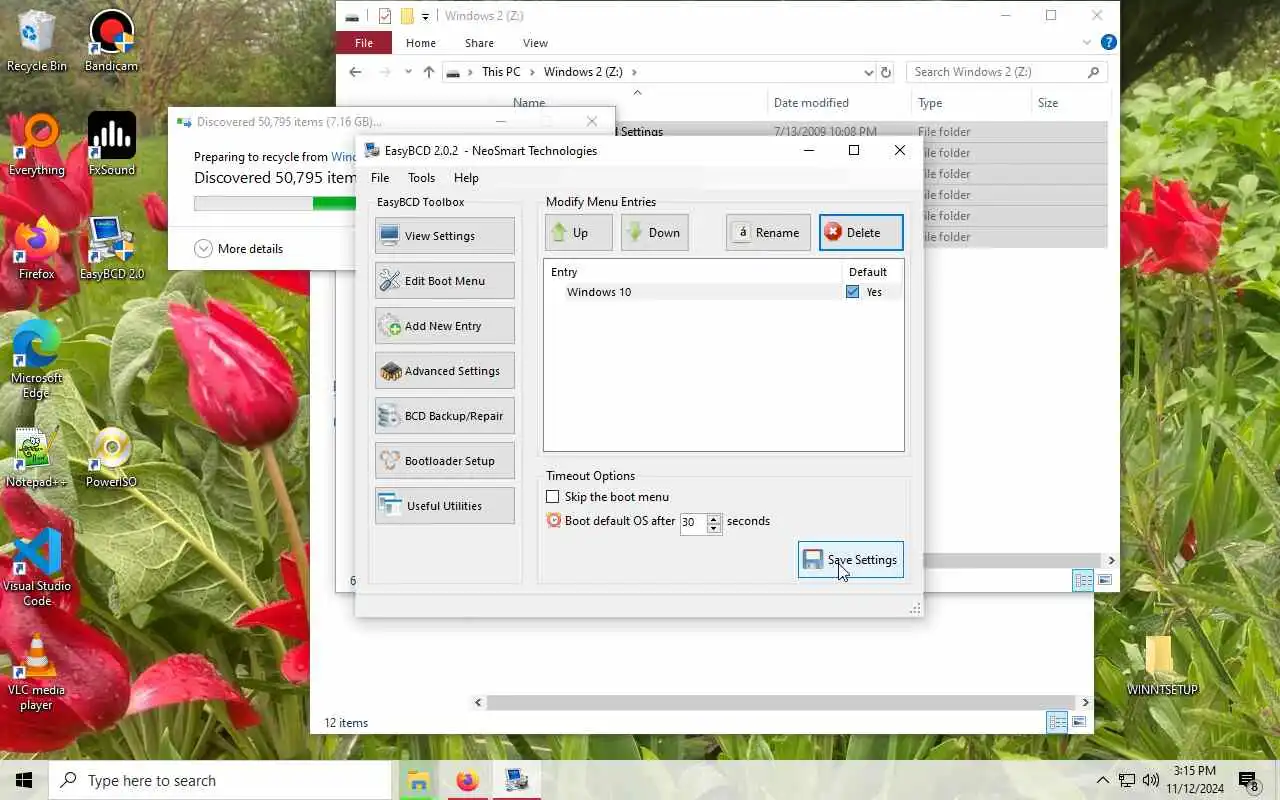Open BCD Backup/Repair section
This screenshot has width=1280, height=800.
[445, 416]
